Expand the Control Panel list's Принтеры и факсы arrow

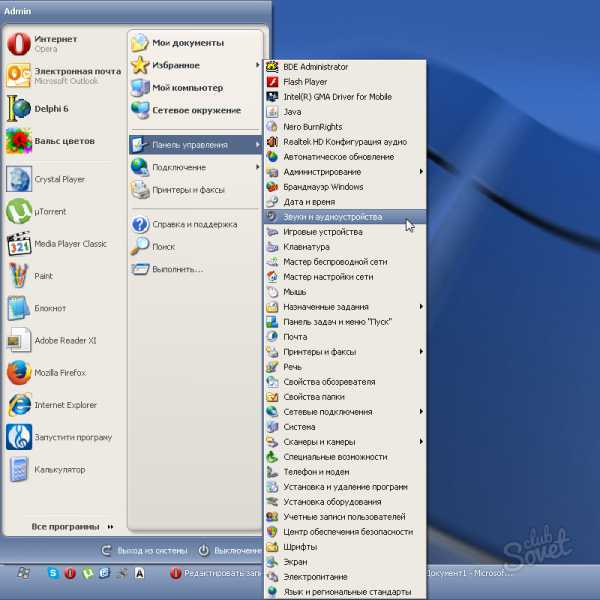[421, 351]
